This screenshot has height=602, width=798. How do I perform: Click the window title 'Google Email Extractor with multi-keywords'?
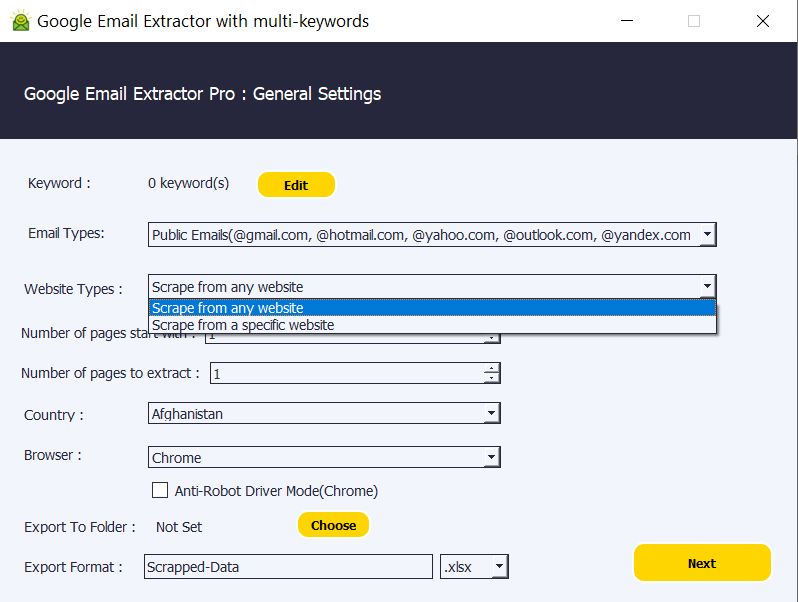[x=203, y=21]
